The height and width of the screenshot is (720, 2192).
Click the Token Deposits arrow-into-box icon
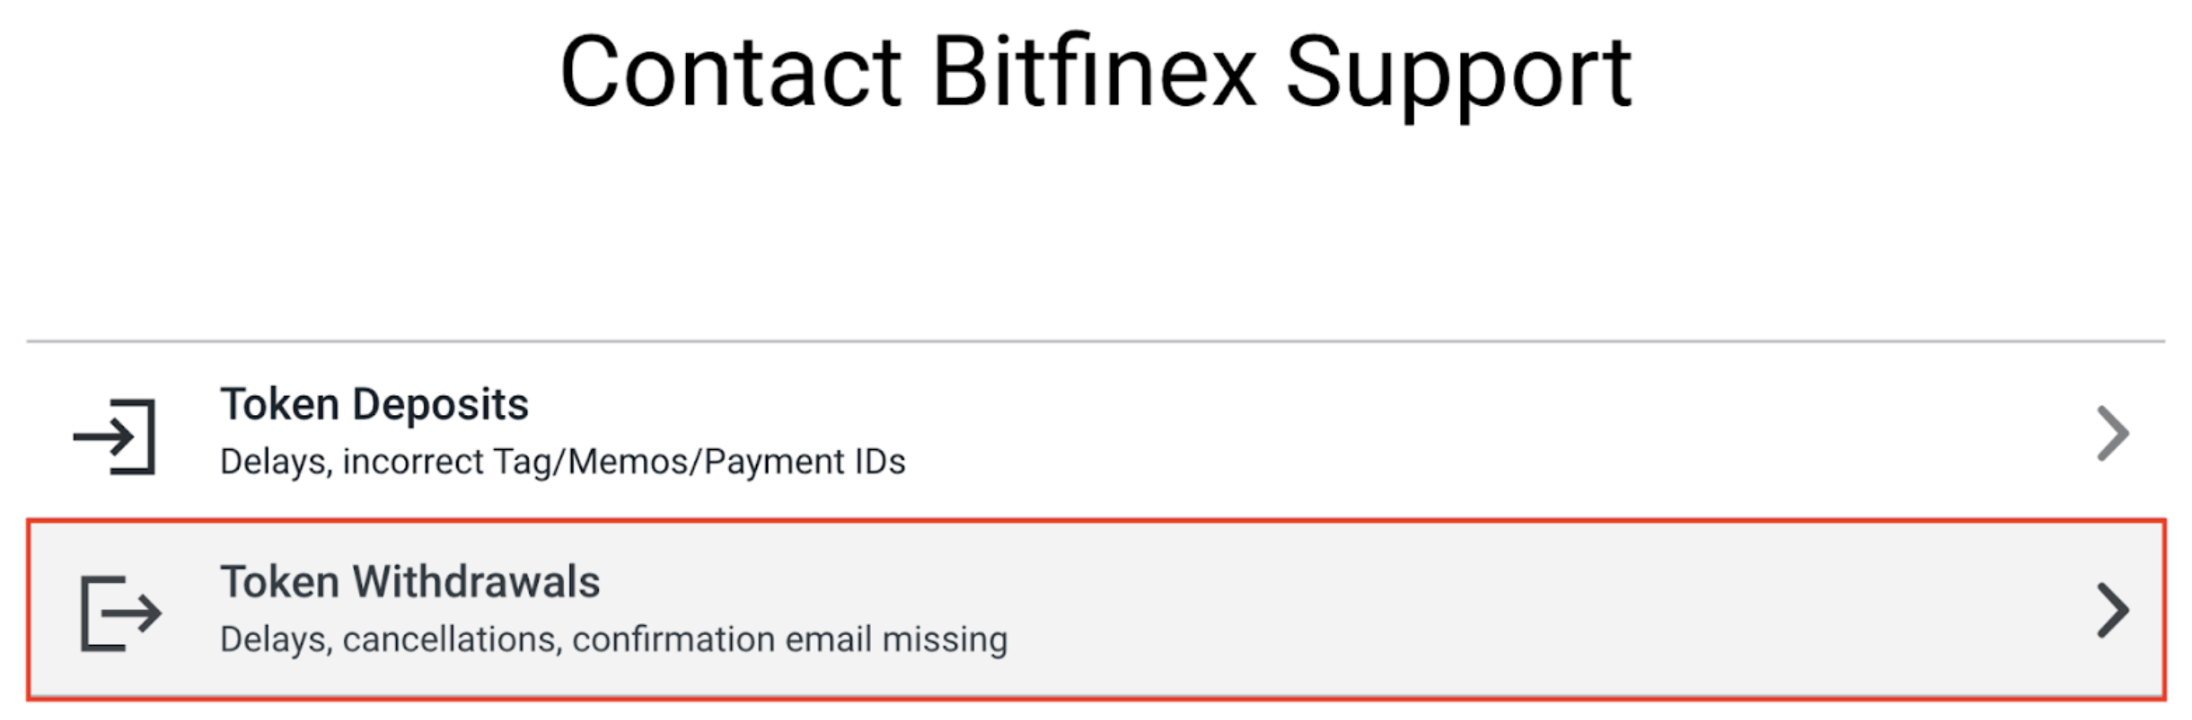(114, 436)
